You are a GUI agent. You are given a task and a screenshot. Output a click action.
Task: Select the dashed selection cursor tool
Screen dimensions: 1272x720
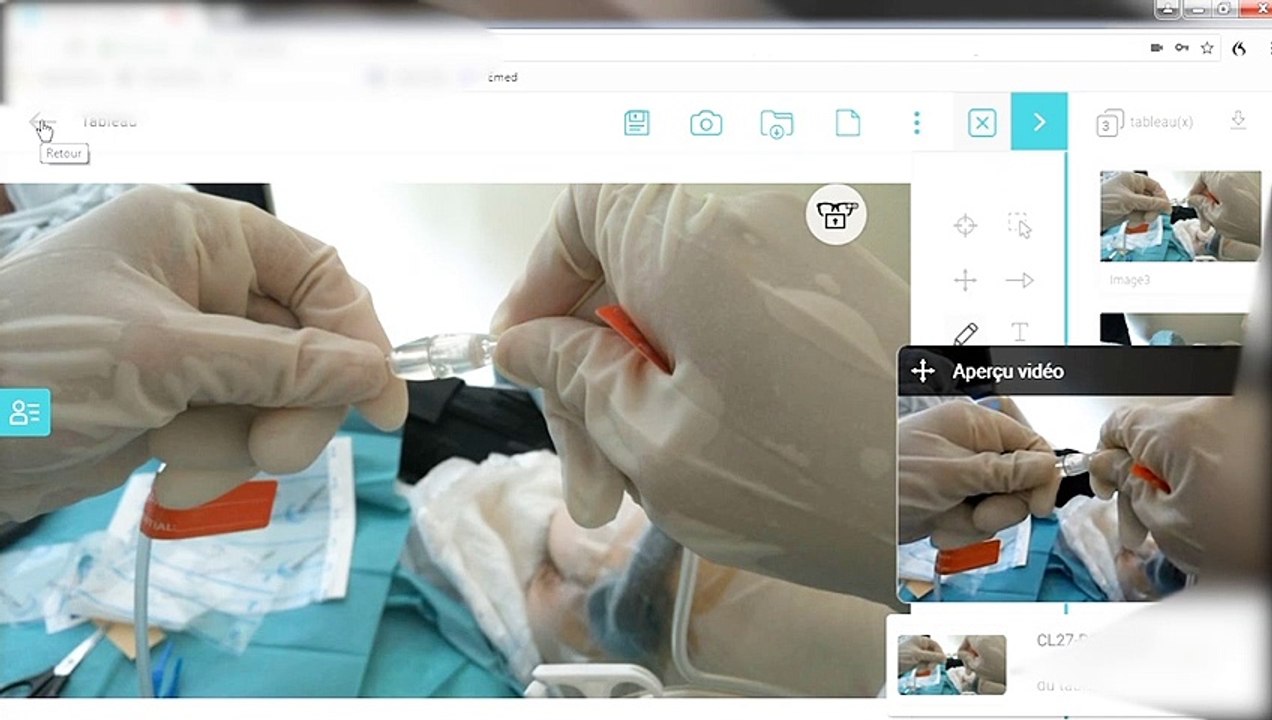click(x=1019, y=225)
